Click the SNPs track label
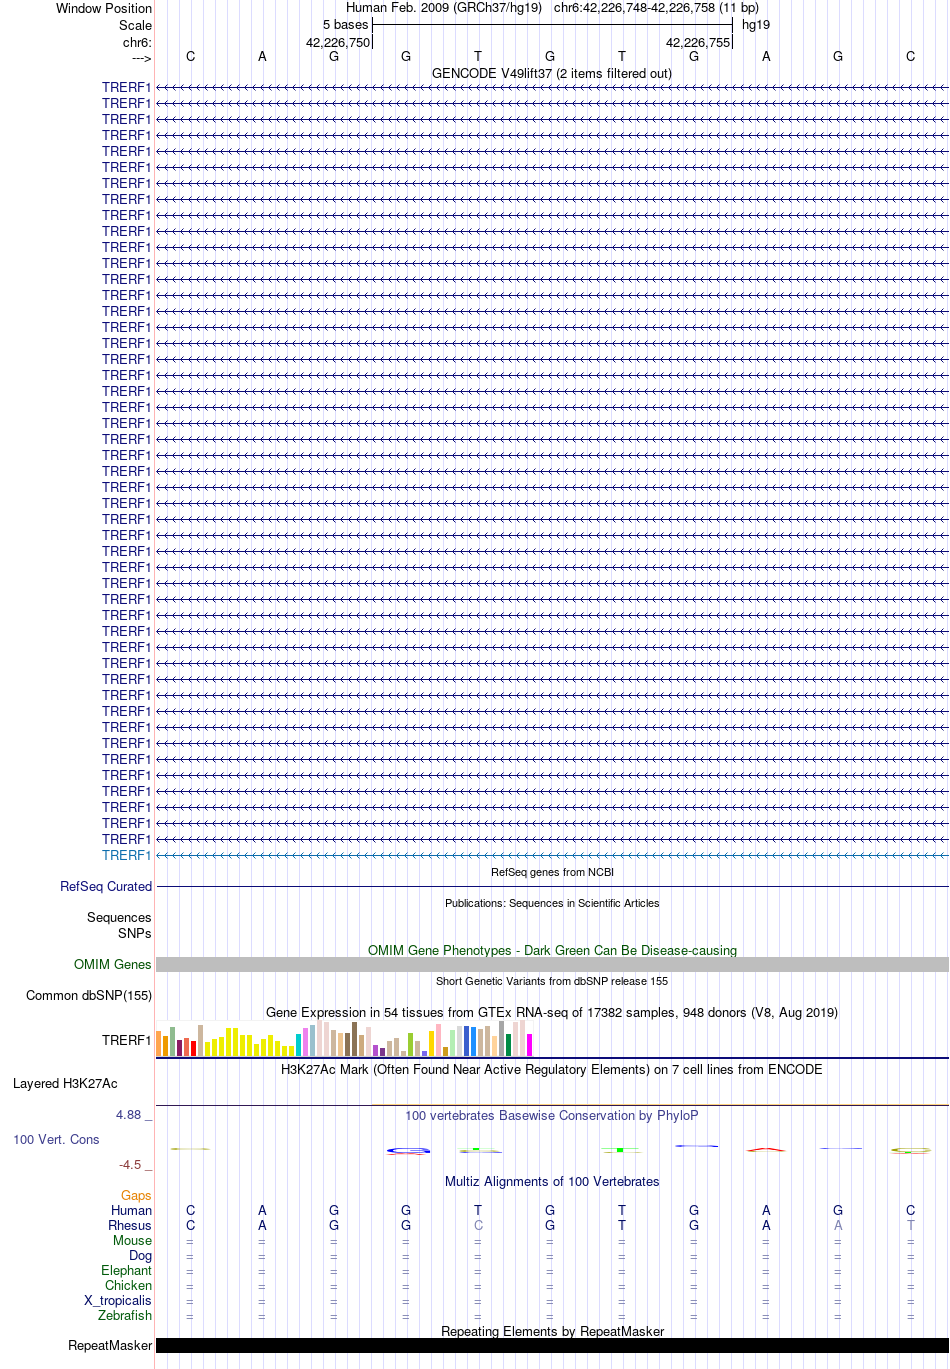 135,933
